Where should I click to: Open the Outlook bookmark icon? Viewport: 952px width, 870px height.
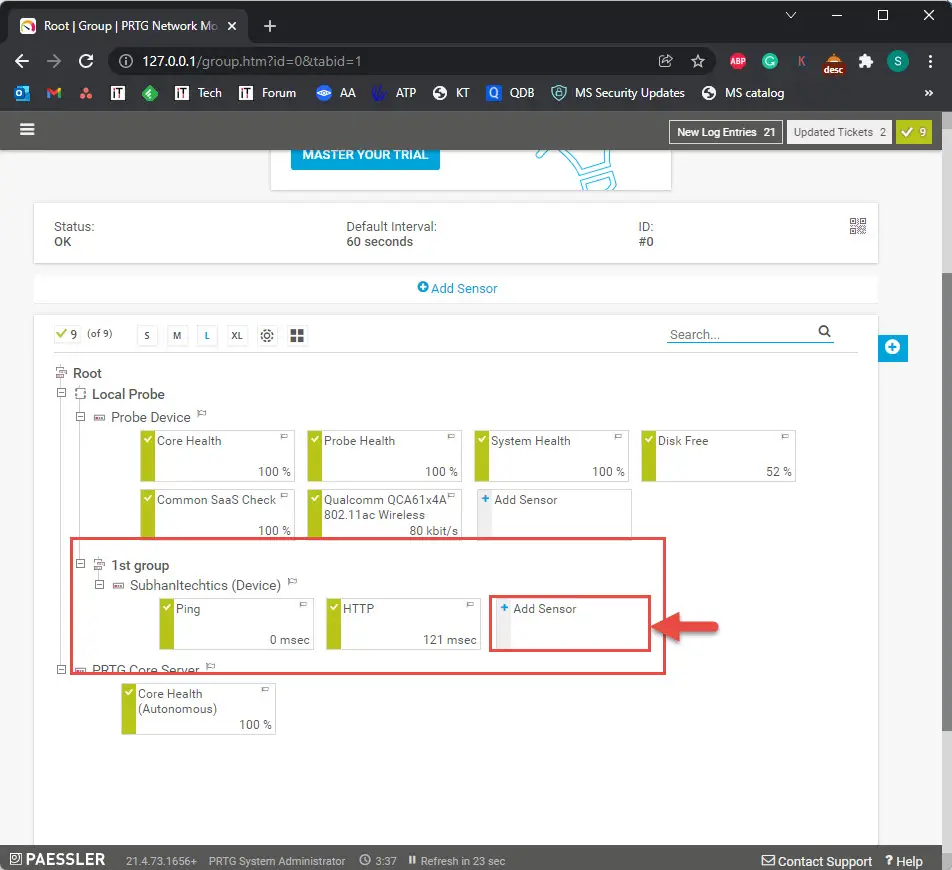22,93
